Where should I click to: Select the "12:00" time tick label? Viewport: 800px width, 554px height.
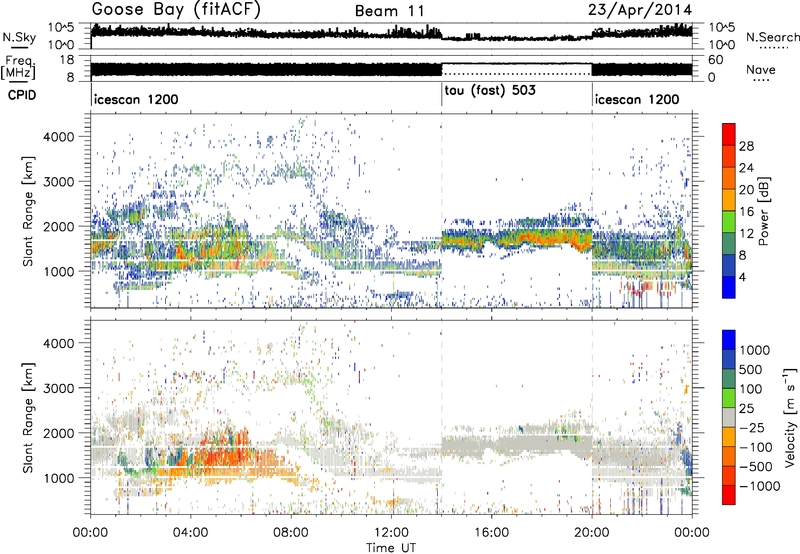point(391,533)
